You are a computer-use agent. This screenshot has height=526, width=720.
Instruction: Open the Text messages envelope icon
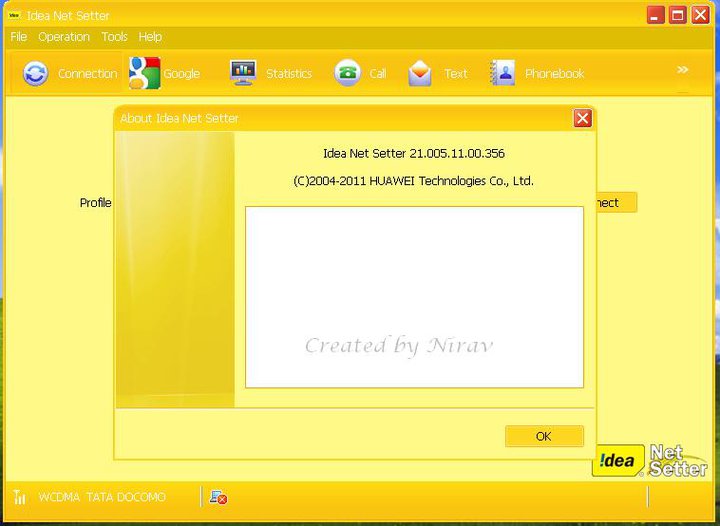420,73
